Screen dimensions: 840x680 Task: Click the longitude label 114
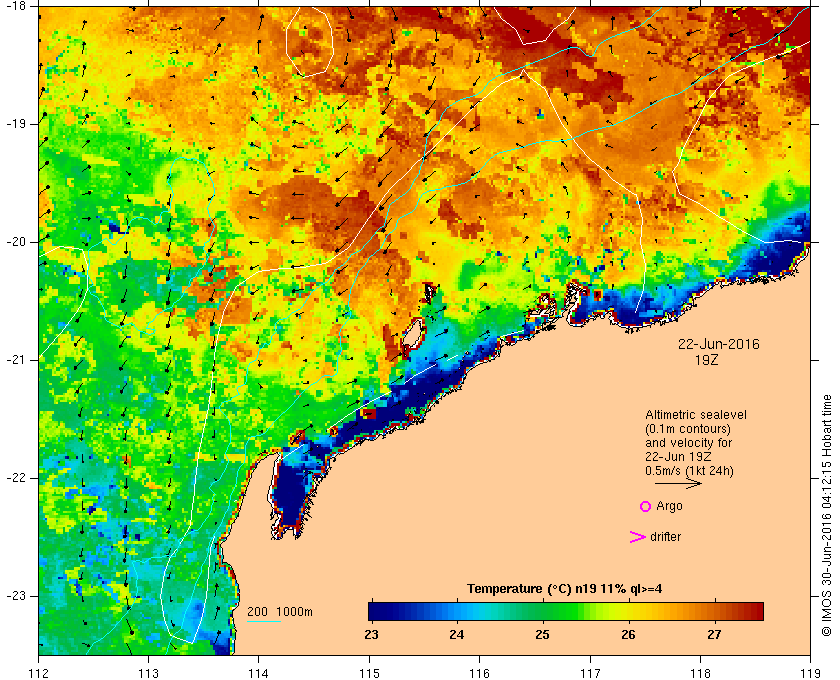point(259,672)
